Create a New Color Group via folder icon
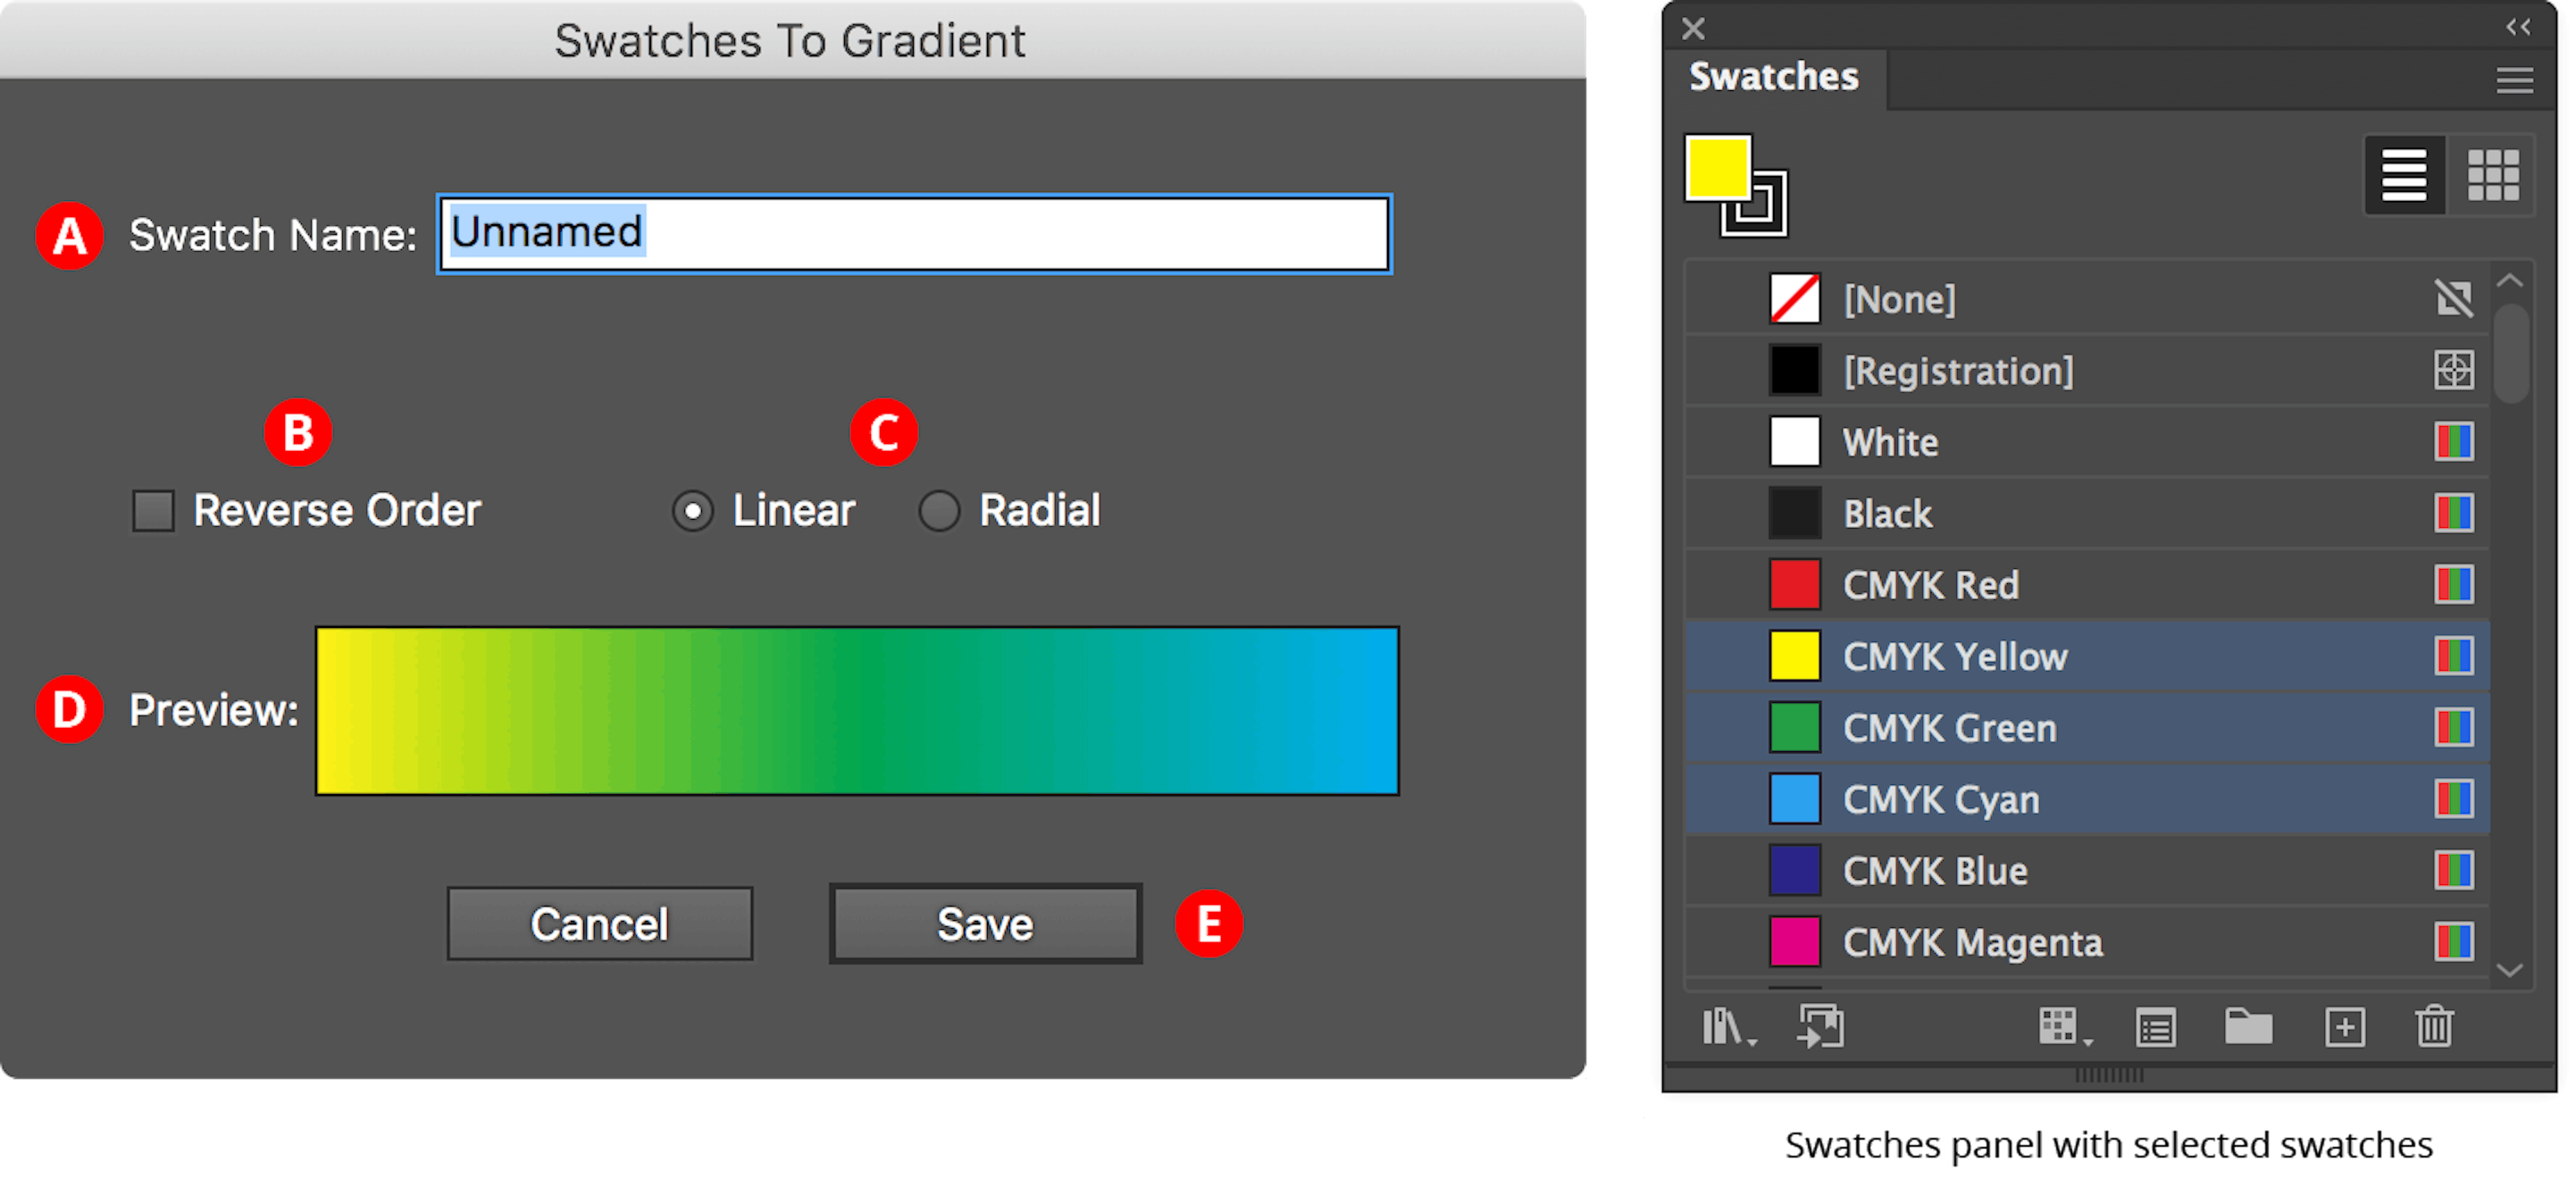2576x1179 pixels. point(2250,1027)
